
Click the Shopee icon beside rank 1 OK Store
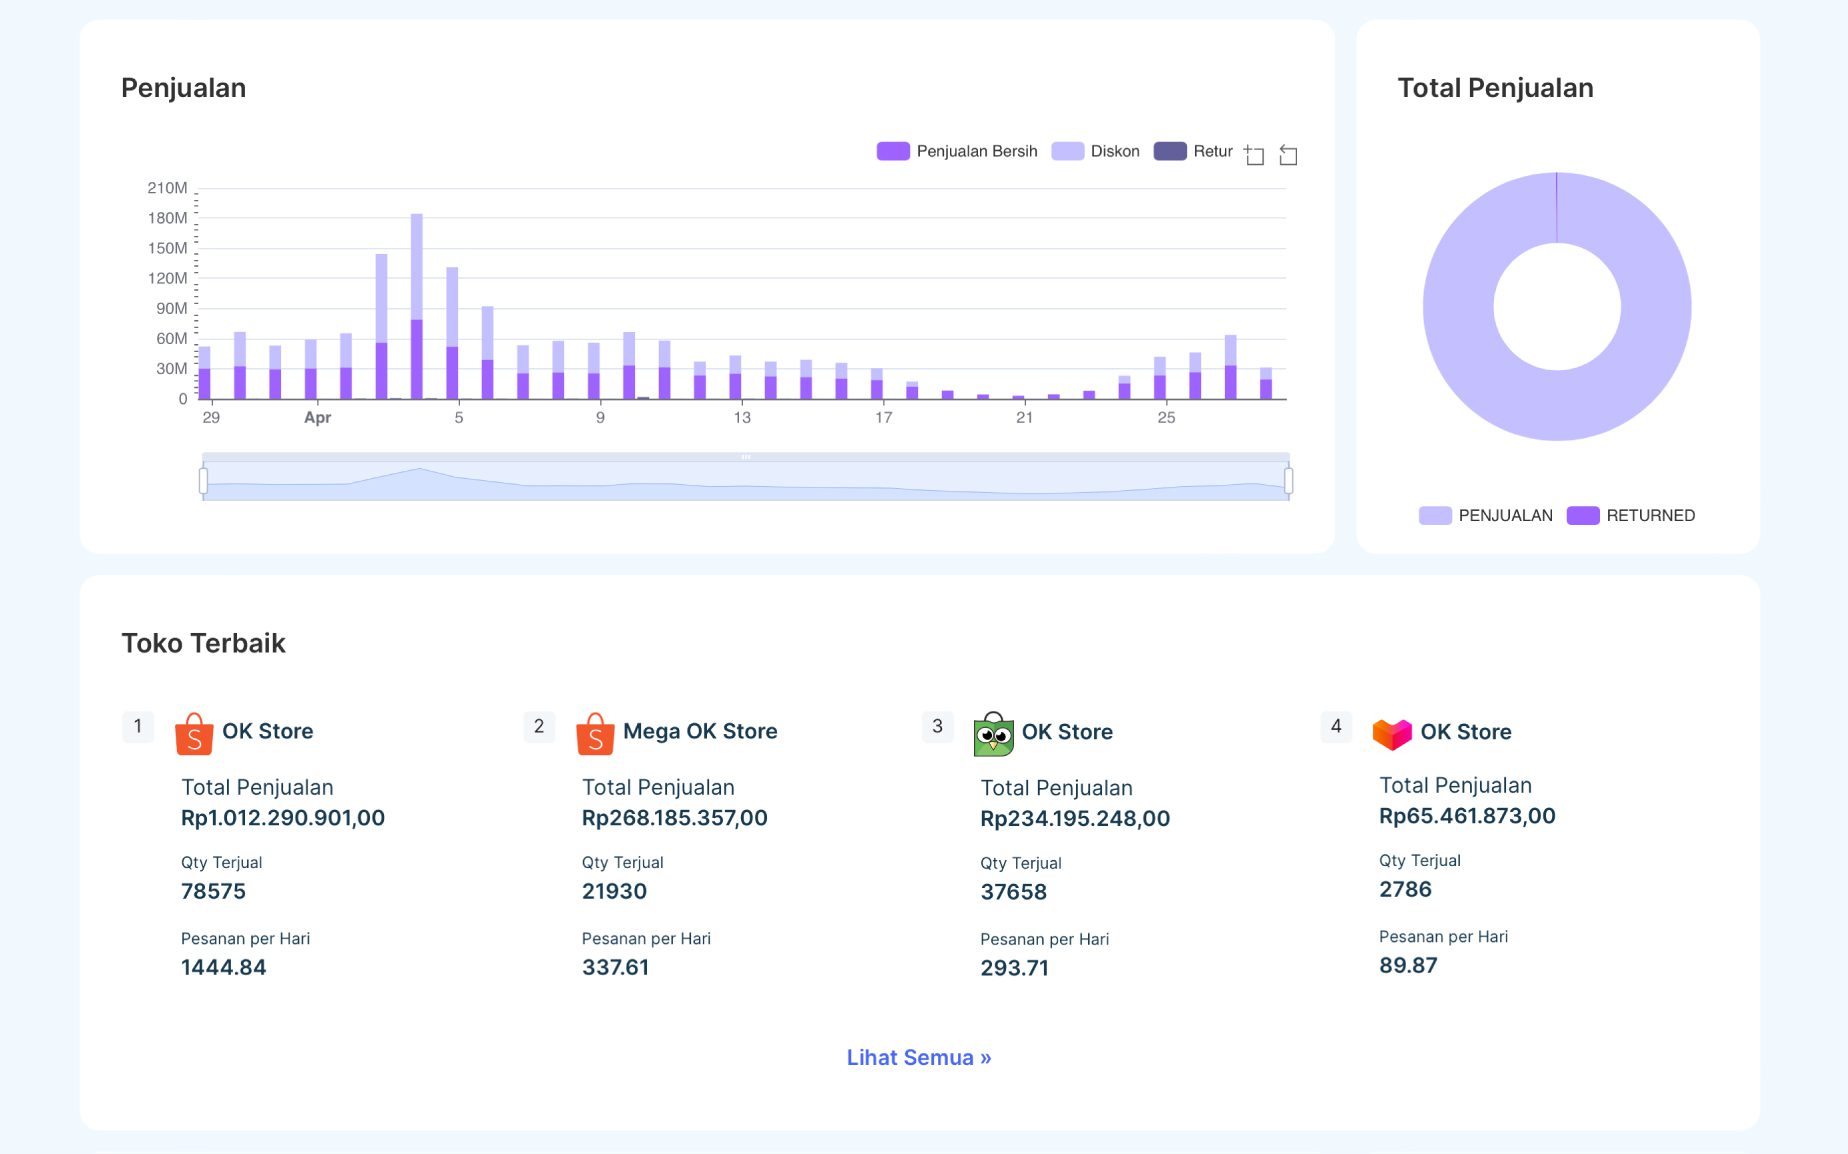(194, 733)
